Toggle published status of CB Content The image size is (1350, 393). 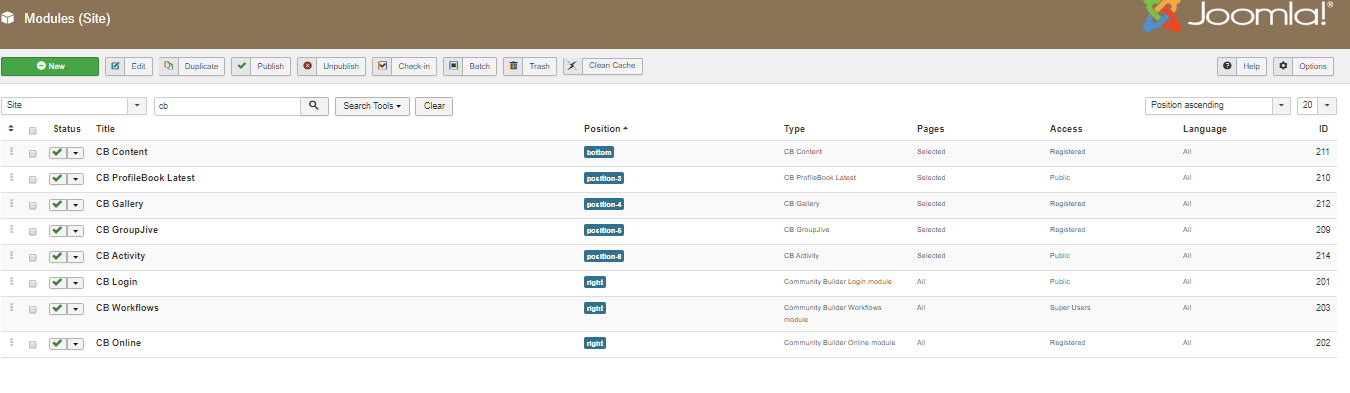coord(57,152)
